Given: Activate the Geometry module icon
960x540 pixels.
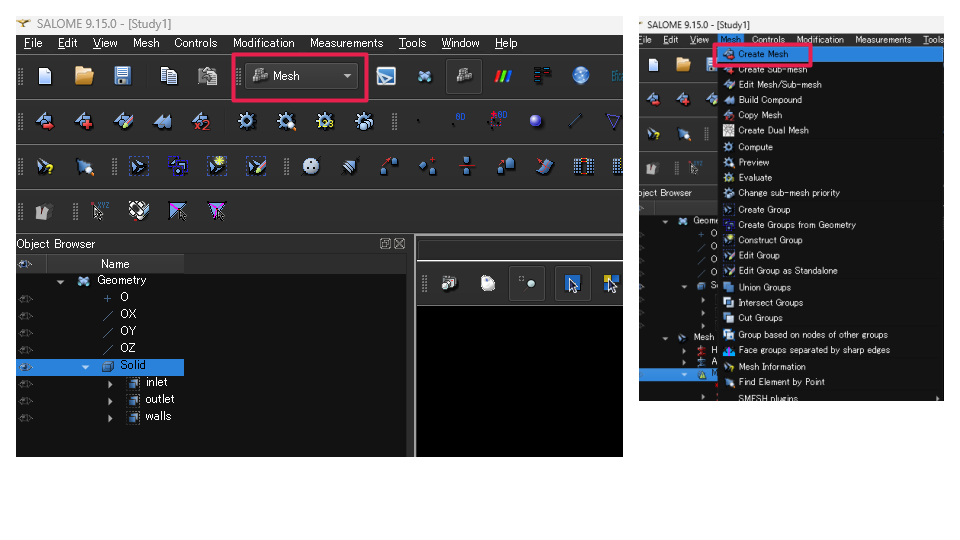Looking at the screenshot, I should 424,76.
